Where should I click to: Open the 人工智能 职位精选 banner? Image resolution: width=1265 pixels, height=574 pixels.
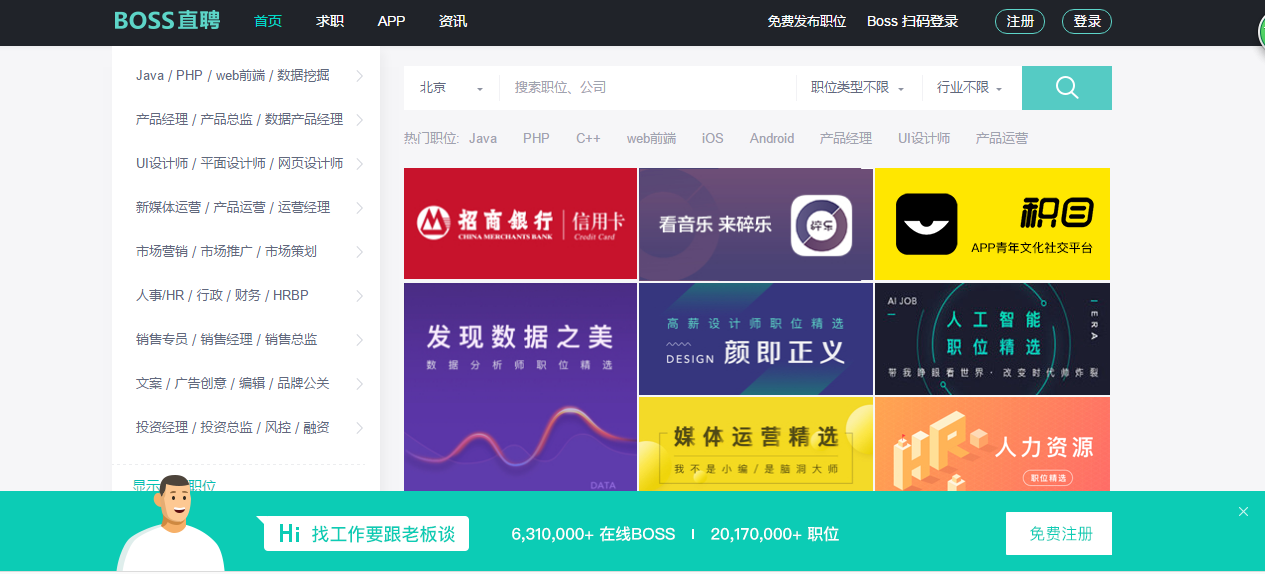pyautogui.click(x=992, y=339)
